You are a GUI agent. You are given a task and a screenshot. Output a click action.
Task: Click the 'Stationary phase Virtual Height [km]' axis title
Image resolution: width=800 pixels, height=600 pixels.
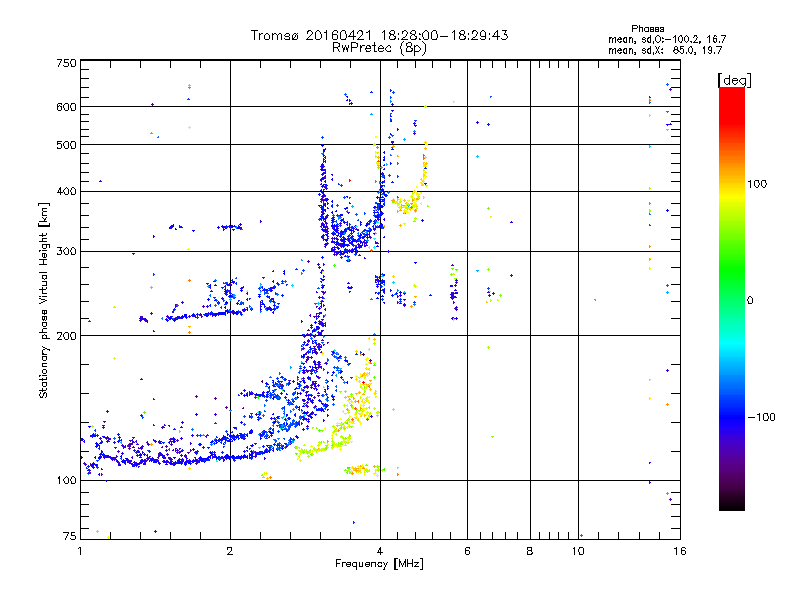[43, 300]
